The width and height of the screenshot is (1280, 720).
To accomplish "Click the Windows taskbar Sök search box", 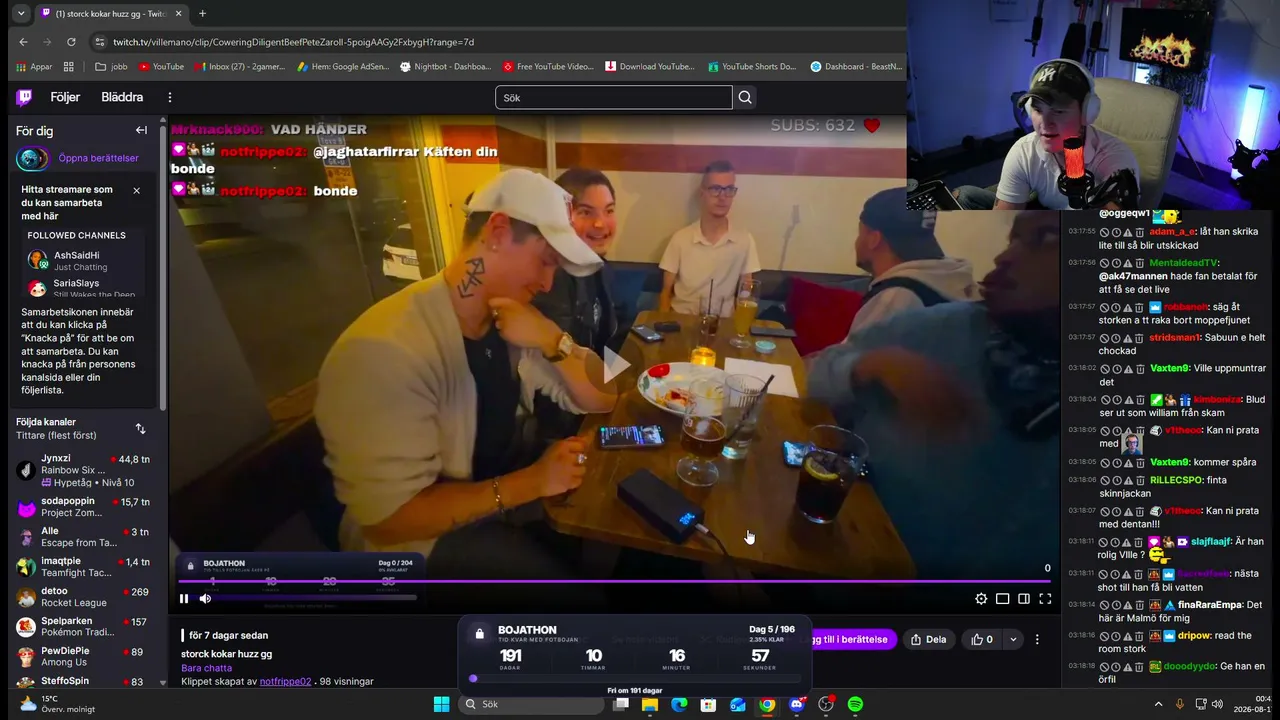I will [532, 704].
